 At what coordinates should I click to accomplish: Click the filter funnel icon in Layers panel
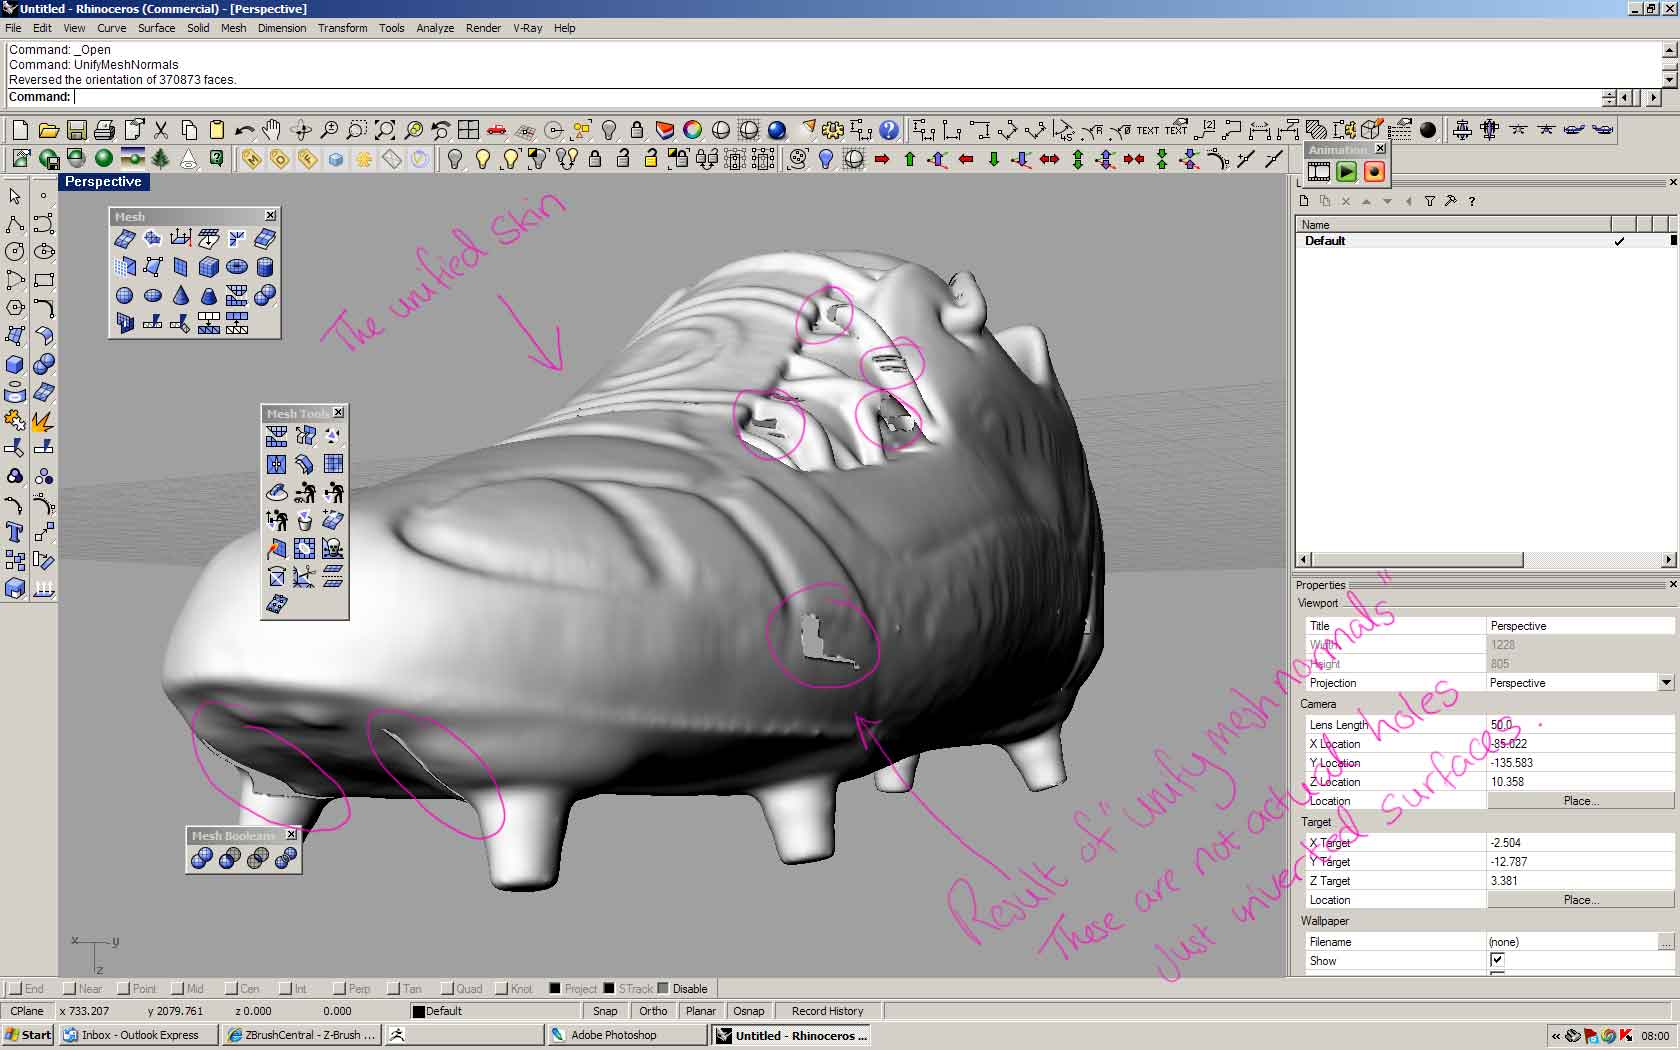[x=1429, y=201]
